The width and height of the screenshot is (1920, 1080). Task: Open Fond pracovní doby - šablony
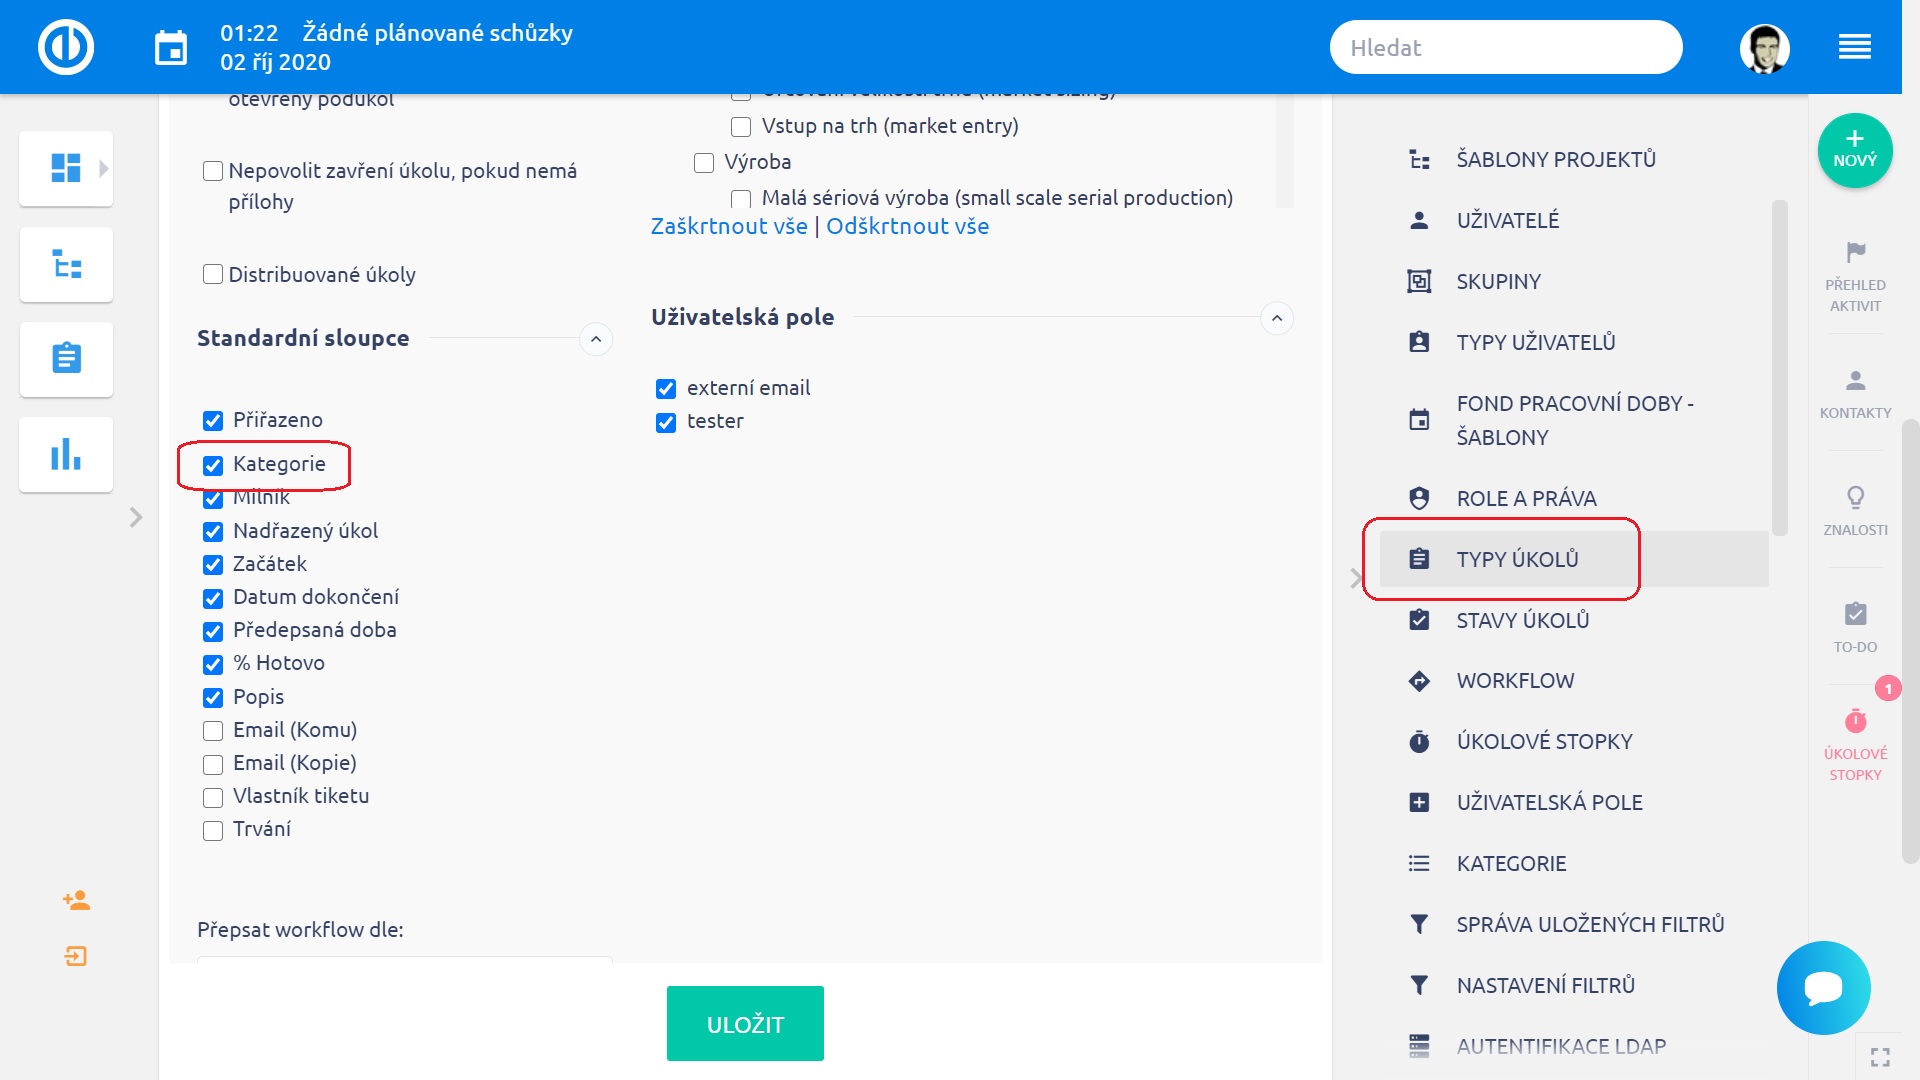click(x=1573, y=420)
